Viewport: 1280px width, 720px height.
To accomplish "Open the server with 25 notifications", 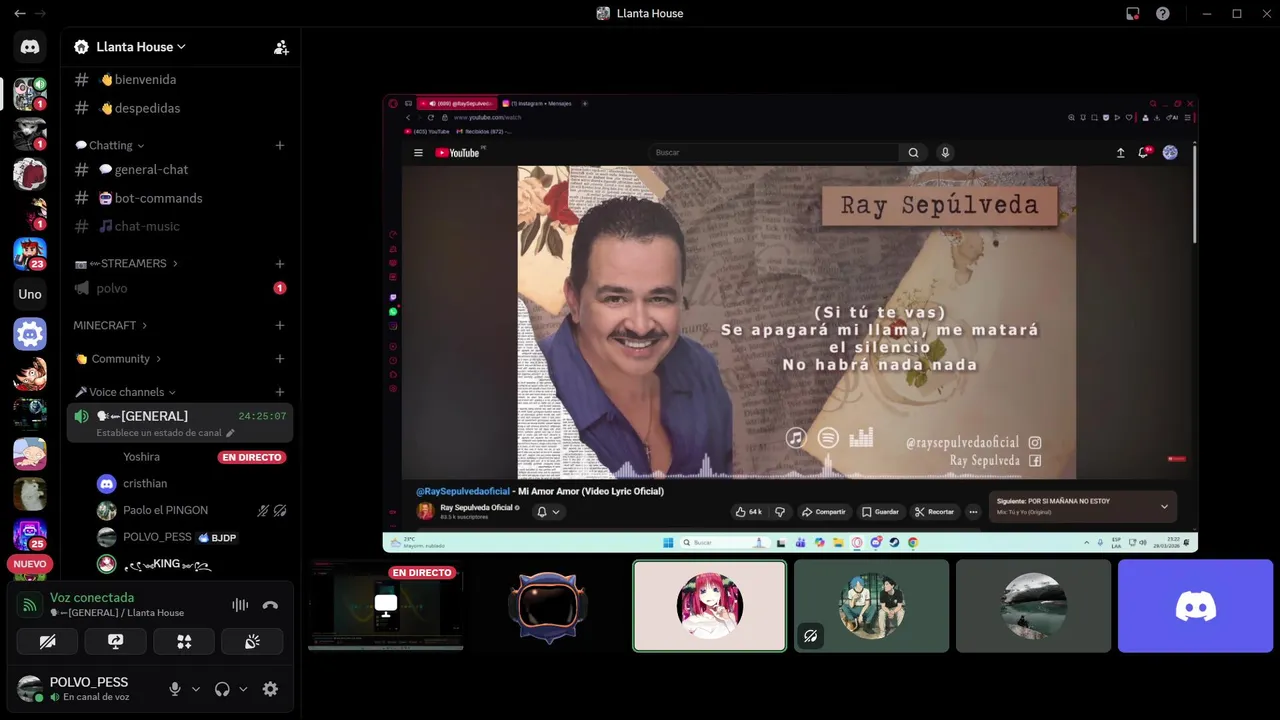I will (30, 534).
